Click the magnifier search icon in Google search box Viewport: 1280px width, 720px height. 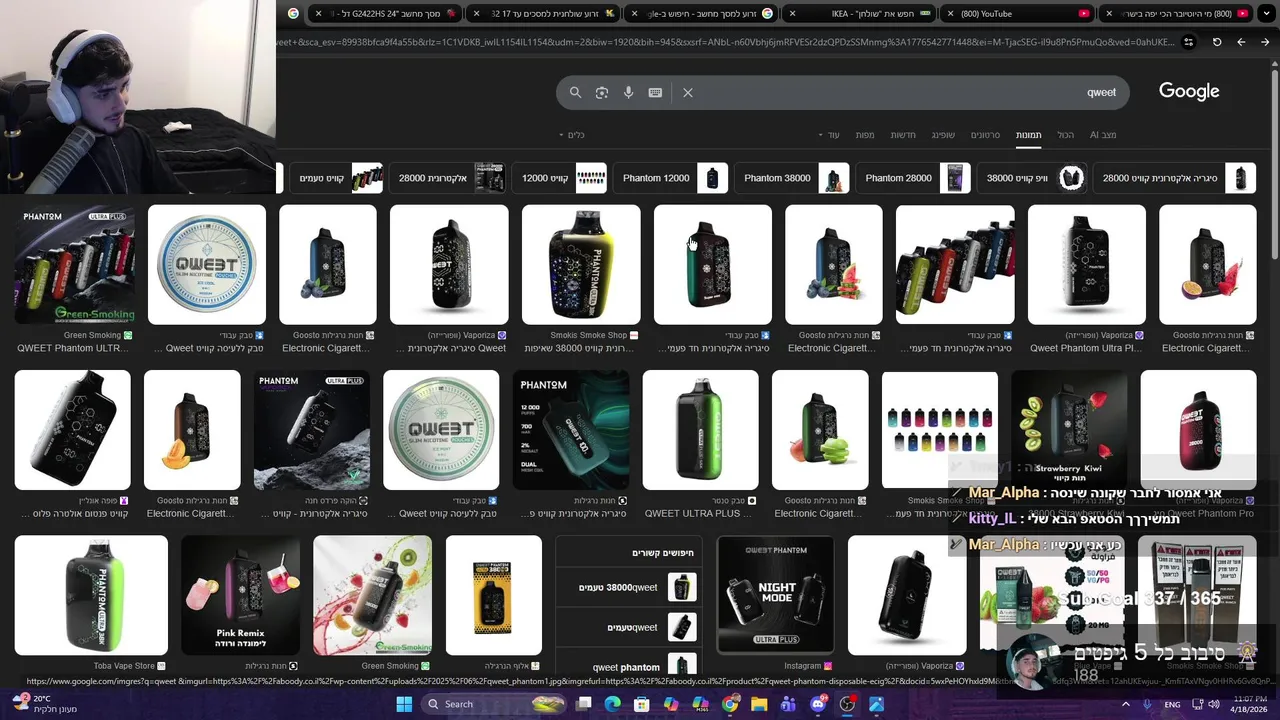(x=575, y=92)
